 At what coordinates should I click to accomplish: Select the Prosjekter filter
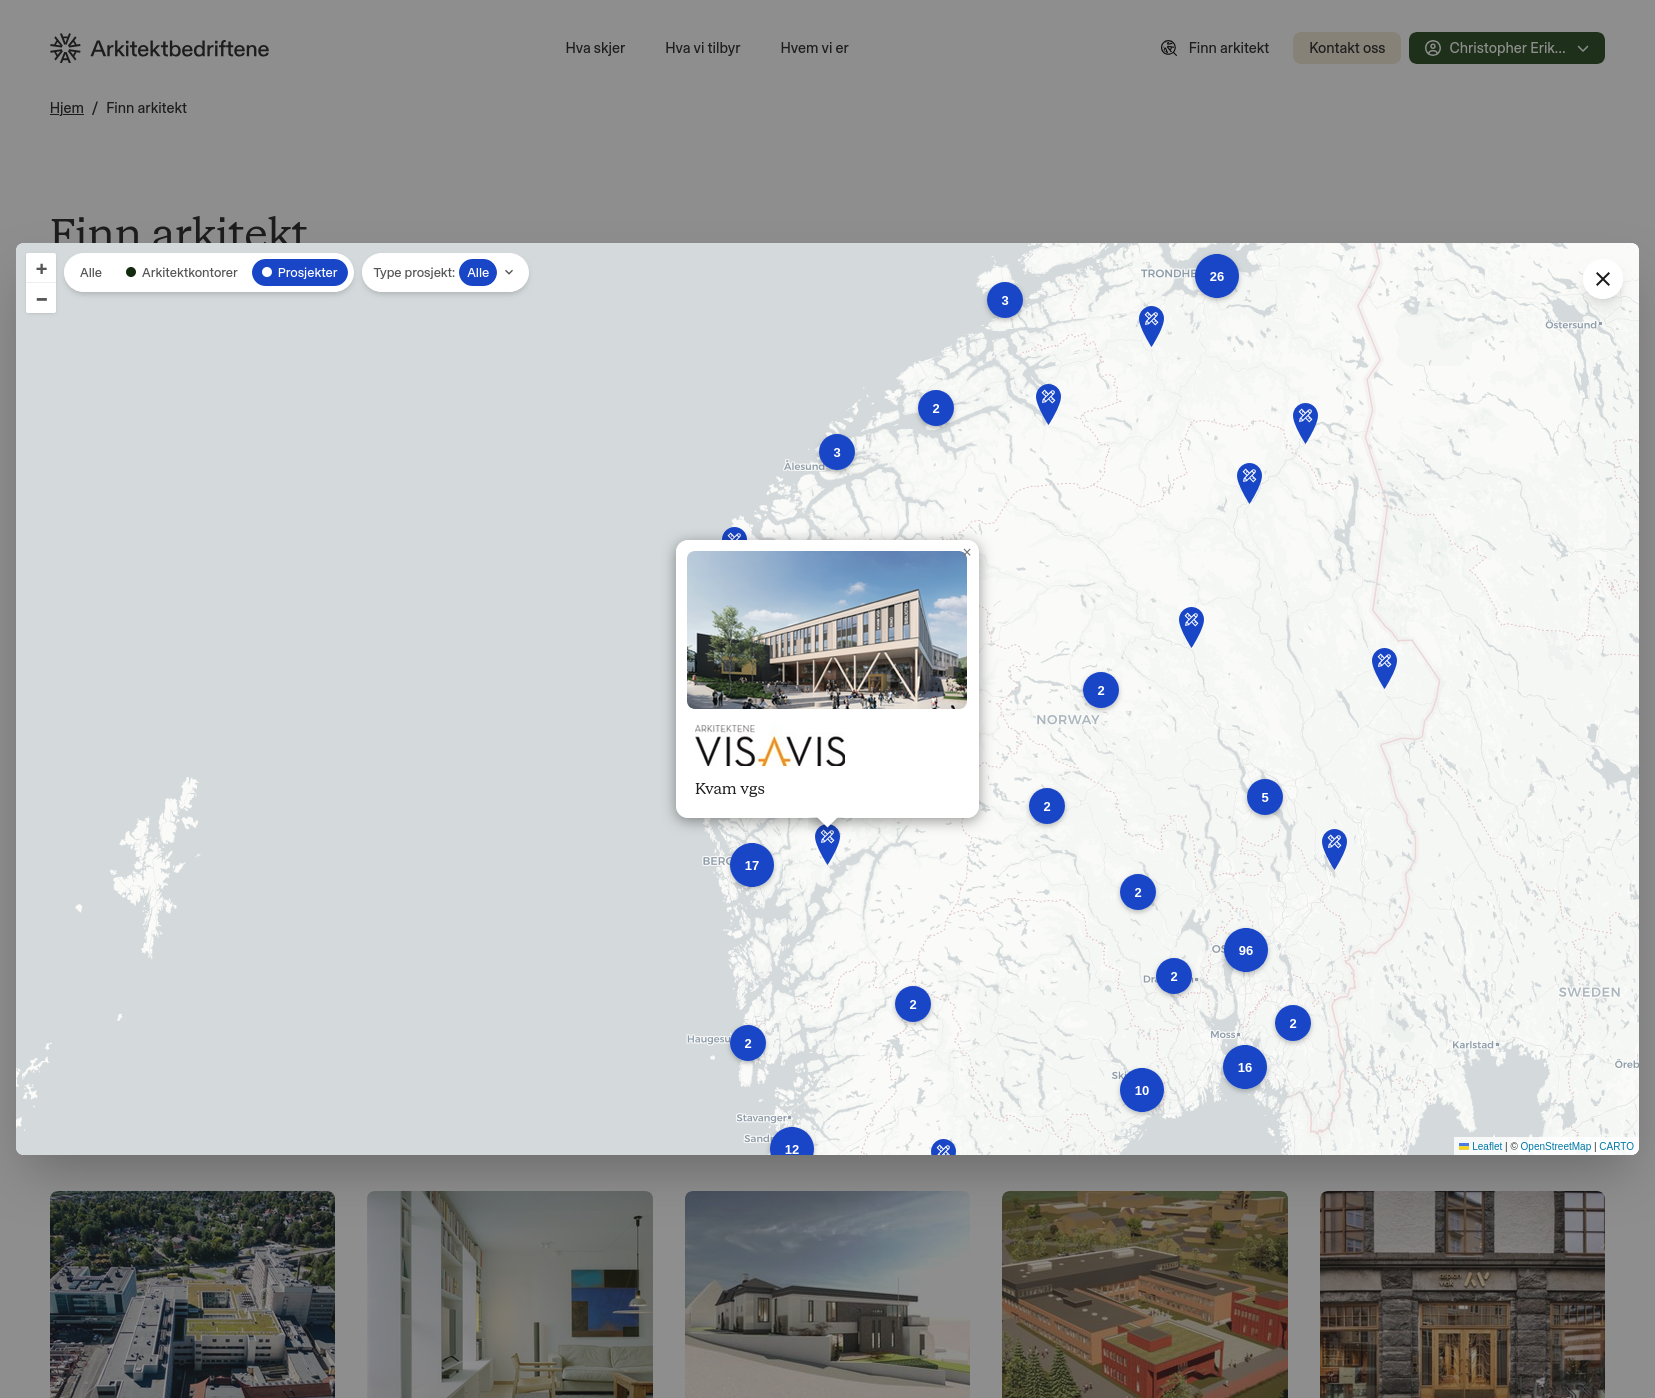[x=300, y=273]
